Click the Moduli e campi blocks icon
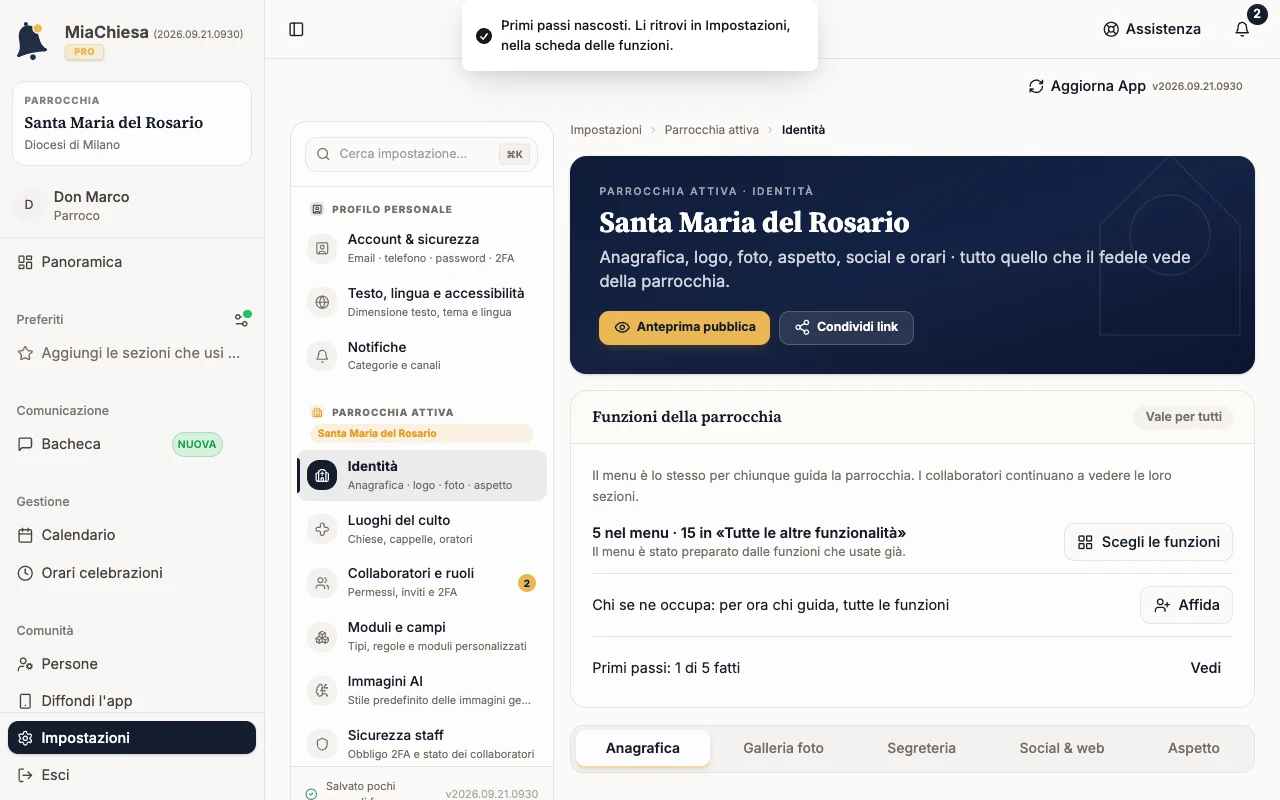 (x=322, y=636)
